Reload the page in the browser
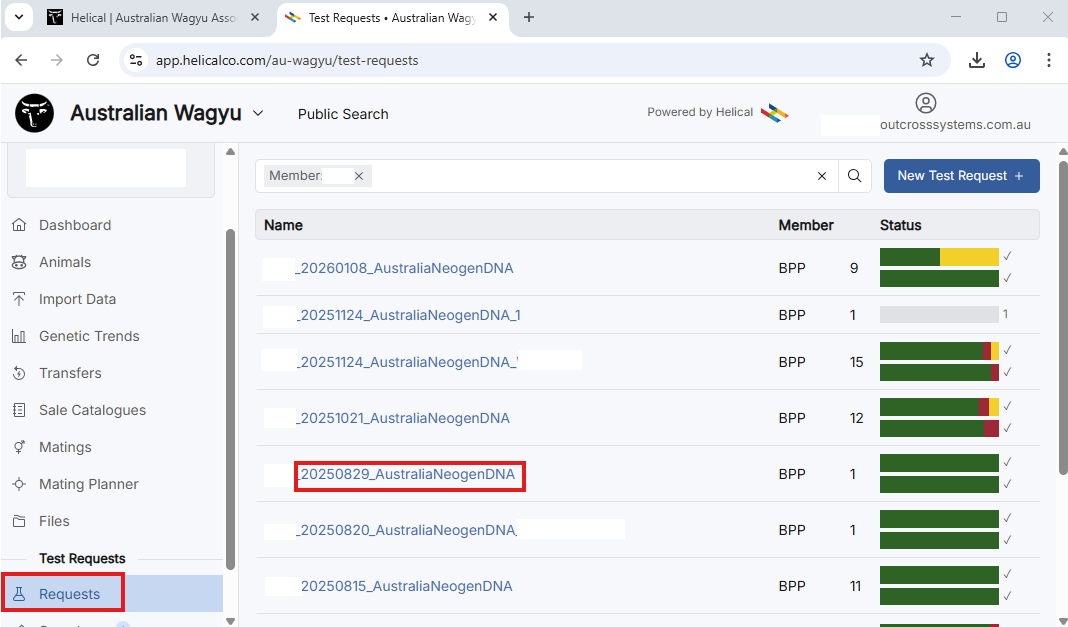The width and height of the screenshot is (1068, 627). (x=93, y=60)
